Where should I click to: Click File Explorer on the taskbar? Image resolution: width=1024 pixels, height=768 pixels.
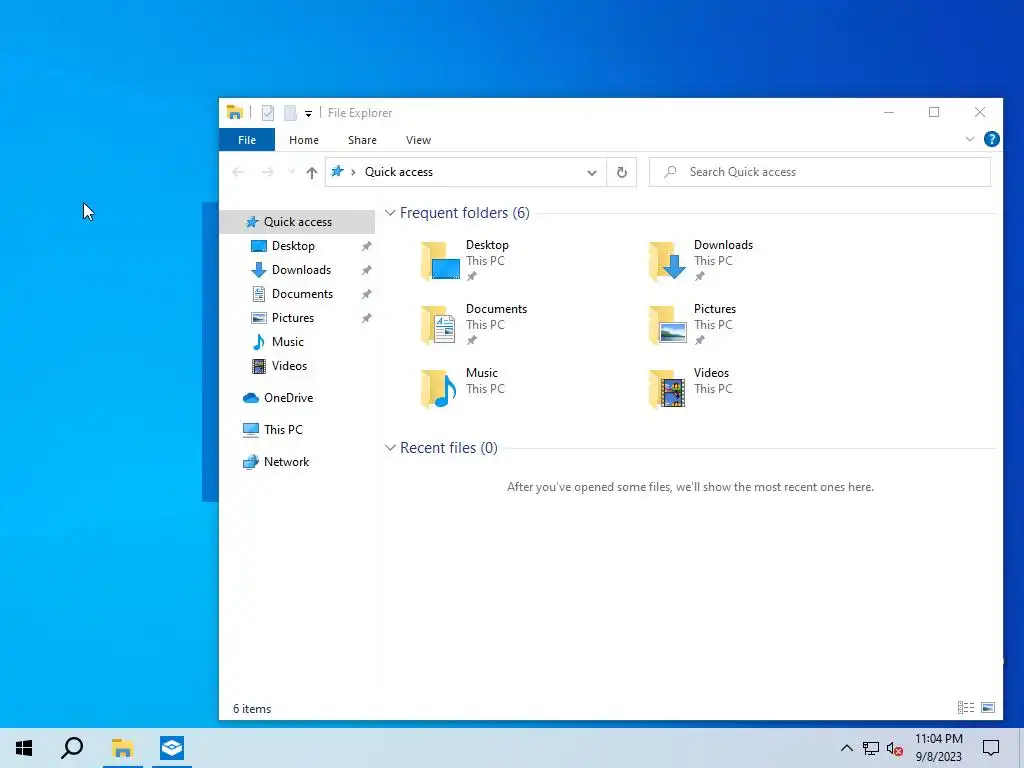[x=122, y=748]
